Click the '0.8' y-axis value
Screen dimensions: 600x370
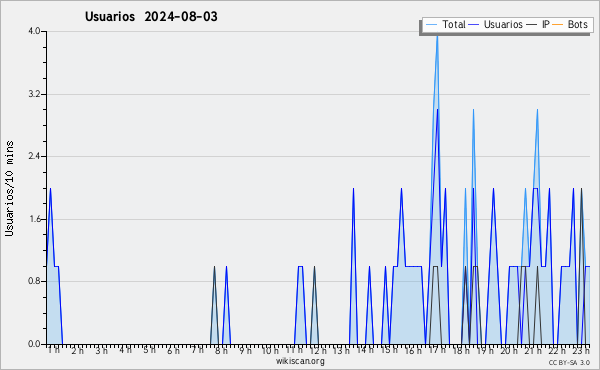click(x=34, y=281)
